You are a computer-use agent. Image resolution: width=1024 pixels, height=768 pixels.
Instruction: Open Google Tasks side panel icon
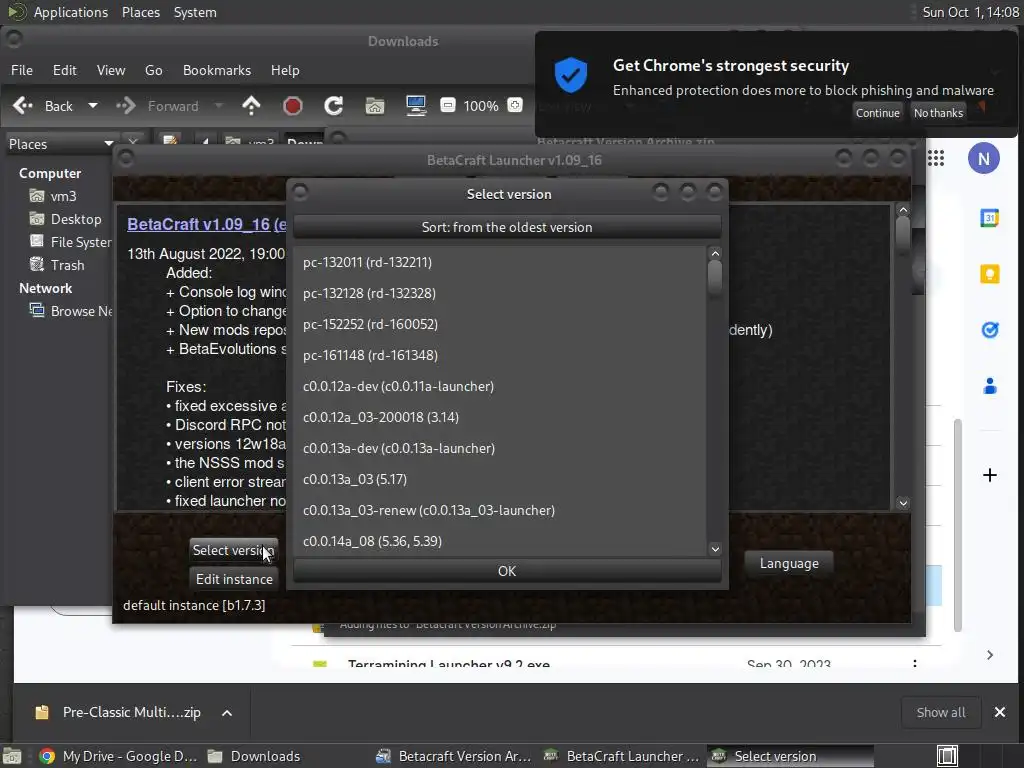[989, 330]
